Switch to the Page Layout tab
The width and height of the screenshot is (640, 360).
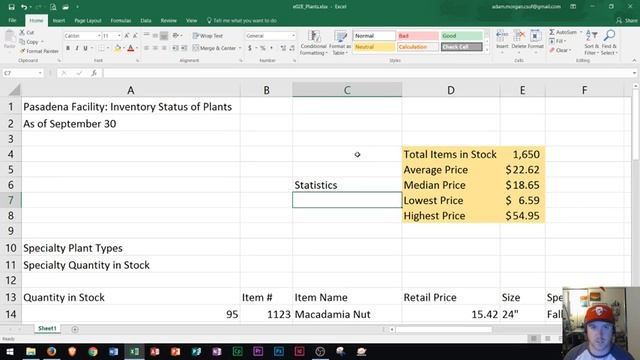click(x=88, y=20)
